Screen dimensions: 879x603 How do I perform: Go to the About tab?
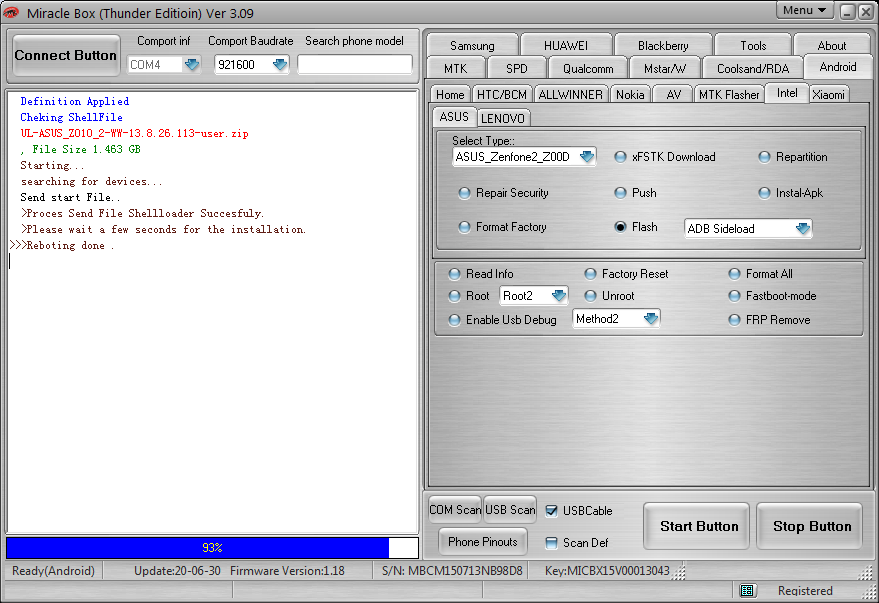point(832,45)
